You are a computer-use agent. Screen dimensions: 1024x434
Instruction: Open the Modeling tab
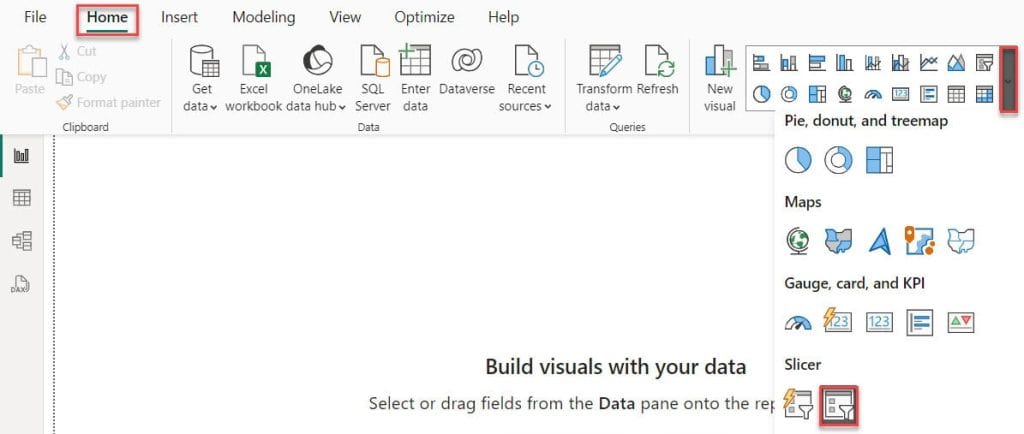pos(264,18)
